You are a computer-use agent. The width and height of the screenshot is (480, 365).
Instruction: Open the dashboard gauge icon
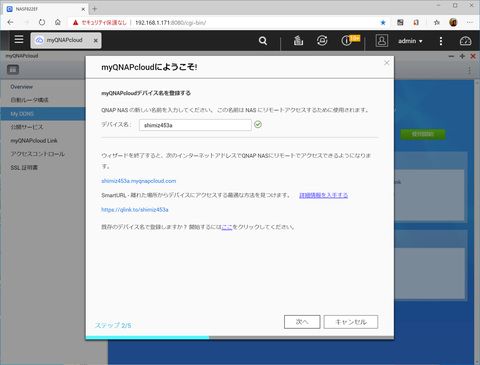pyautogui.click(x=465, y=41)
